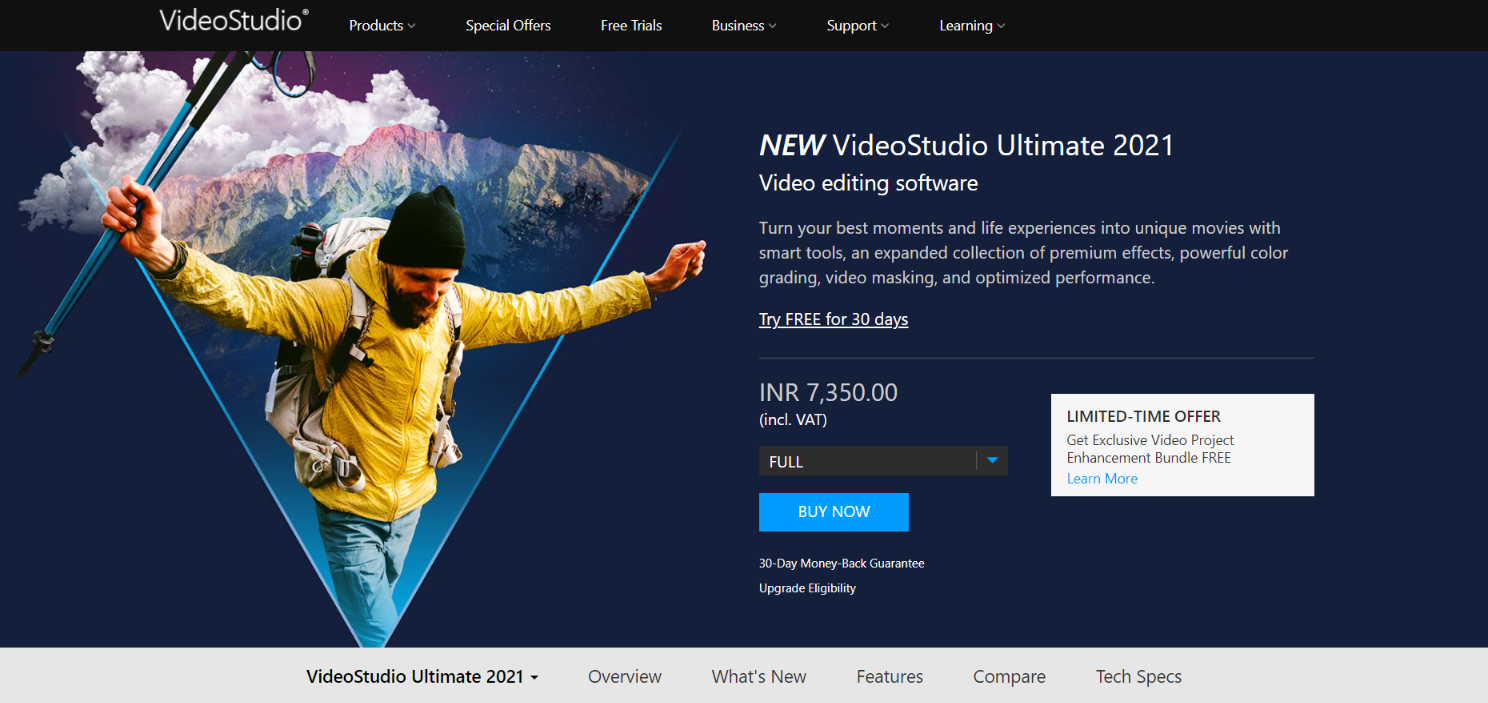Open Learn More in limited-time offer

coord(1102,478)
